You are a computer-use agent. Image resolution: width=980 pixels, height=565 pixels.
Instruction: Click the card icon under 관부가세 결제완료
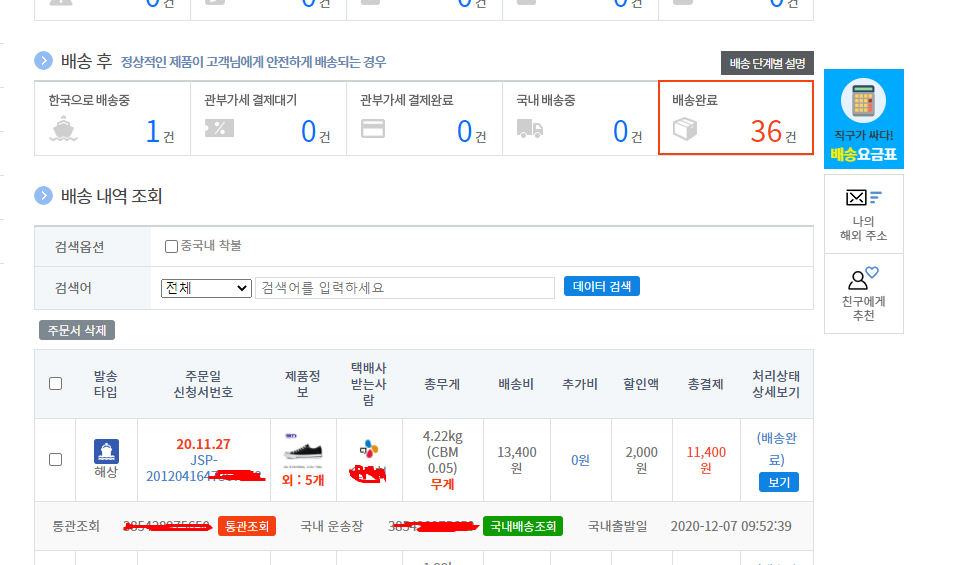(373, 129)
